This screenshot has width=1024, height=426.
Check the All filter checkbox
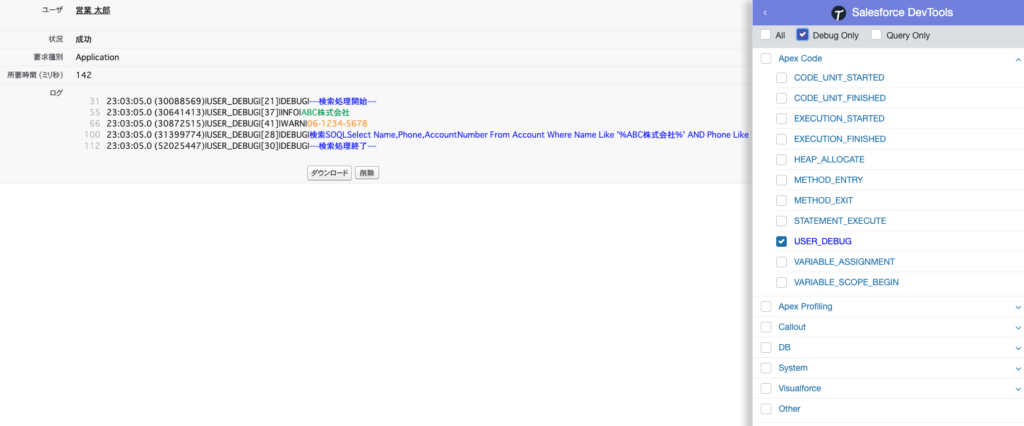pyautogui.click(x=765, y=35)
